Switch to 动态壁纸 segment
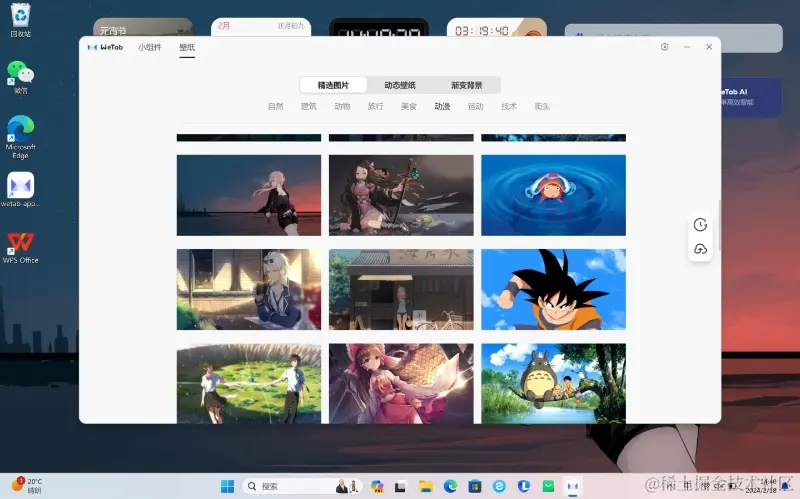 click(400, 85)
